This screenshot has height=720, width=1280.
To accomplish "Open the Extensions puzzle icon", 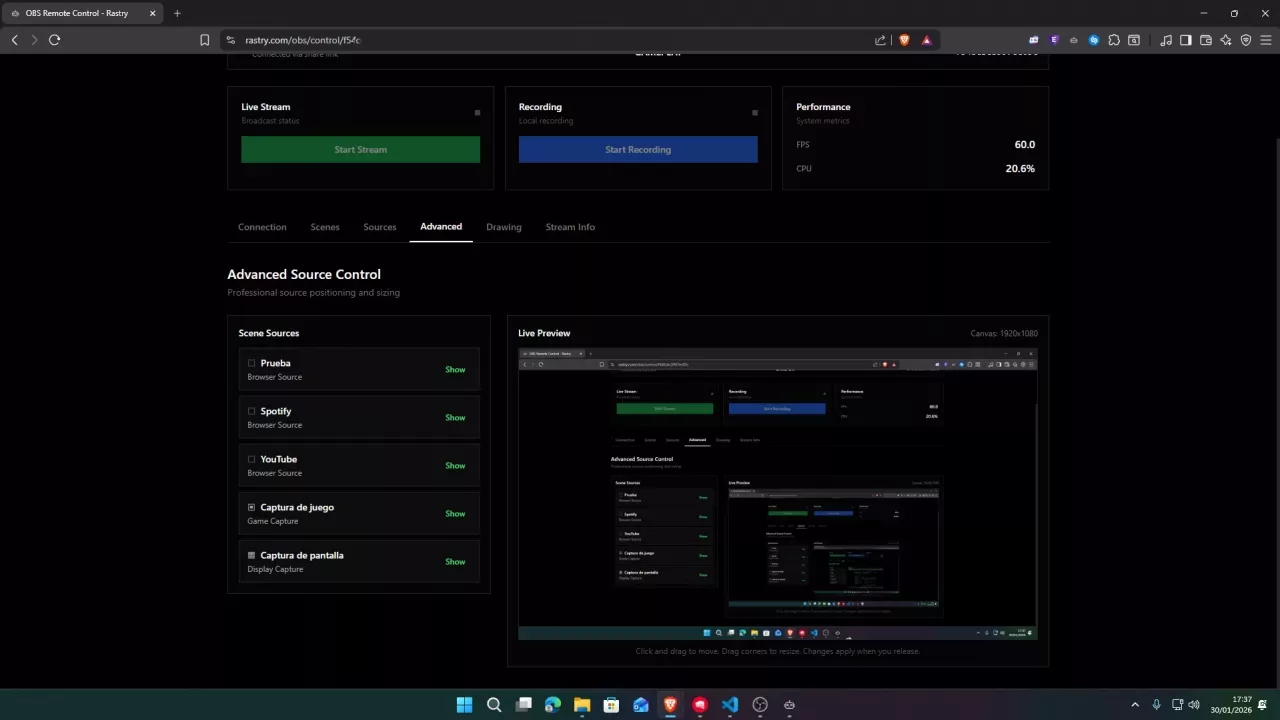I will click(x=1114, y=40).
